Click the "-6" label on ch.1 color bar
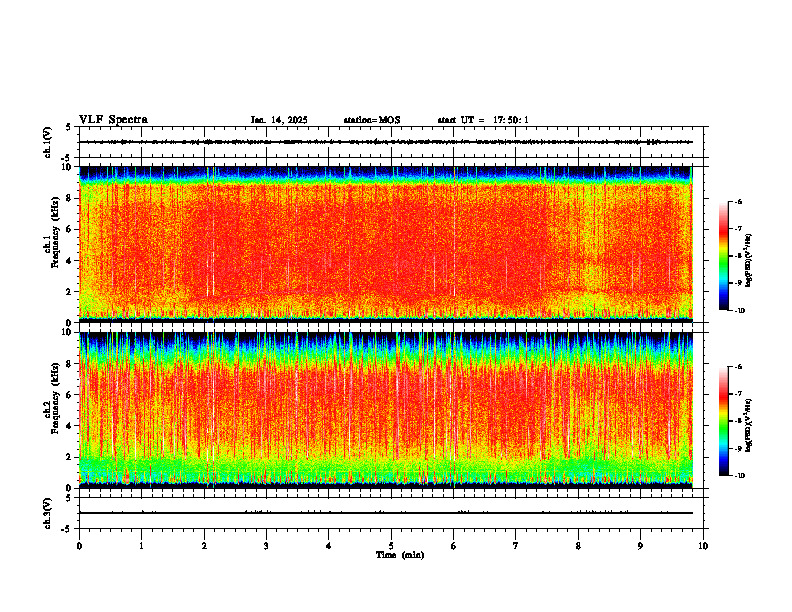792x612 pixels. point(738,201)
